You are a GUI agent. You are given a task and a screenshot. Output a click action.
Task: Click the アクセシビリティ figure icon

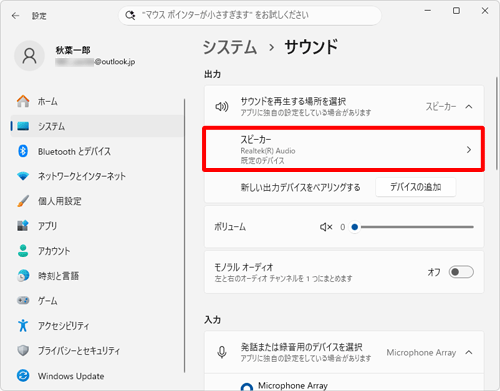pyautogui.click(x=23, y=325)
